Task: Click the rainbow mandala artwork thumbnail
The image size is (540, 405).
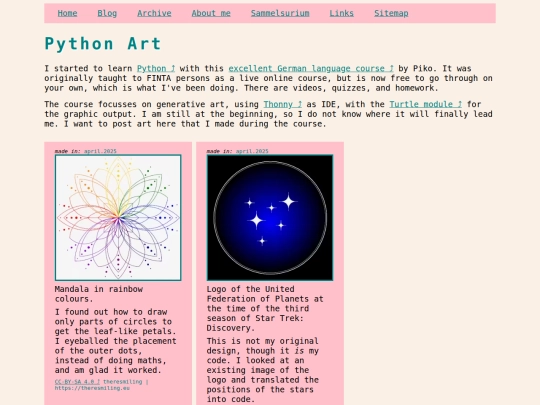Action: pos(118,218)
